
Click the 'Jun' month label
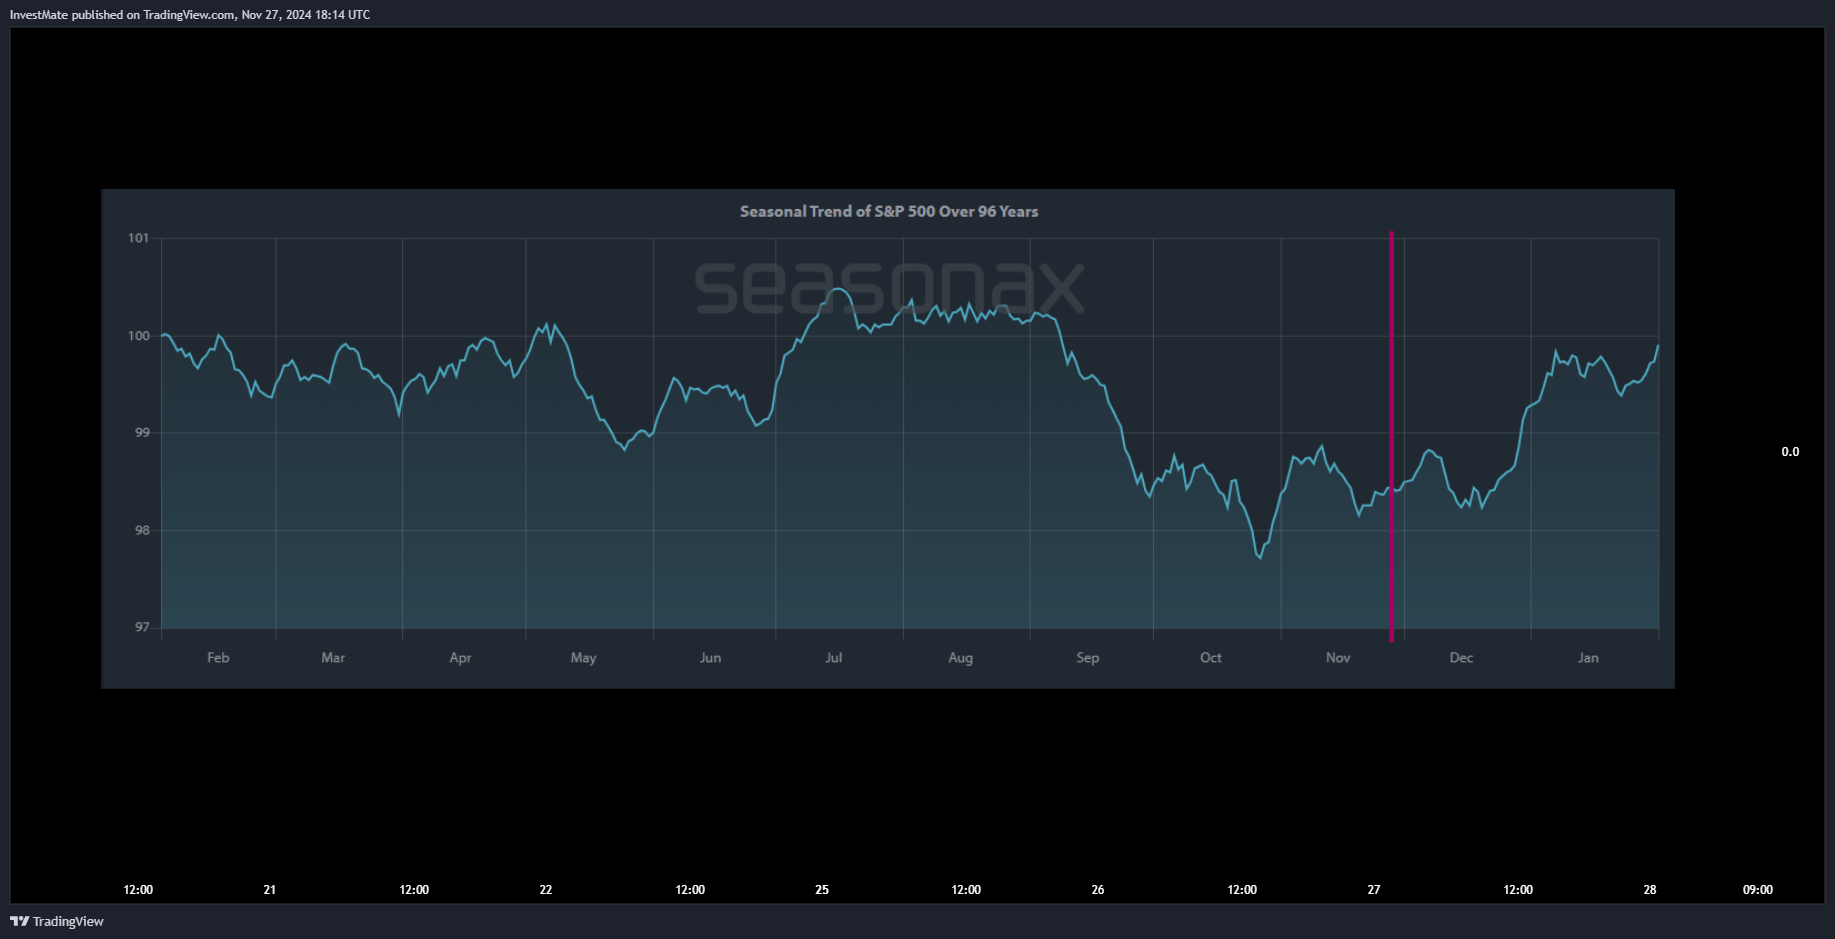click(x=710, y=657)
